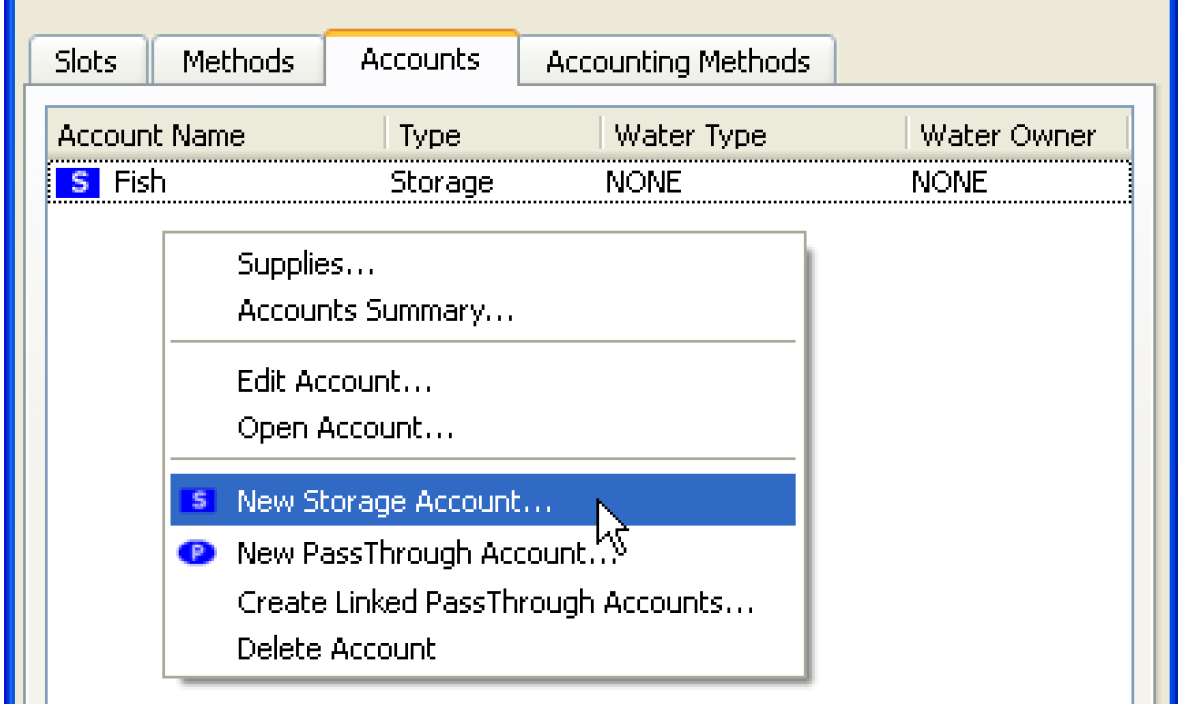Choose New Storage Account... entry
The height and width of the screenshot is (728, 1180).
pos(394,501)
